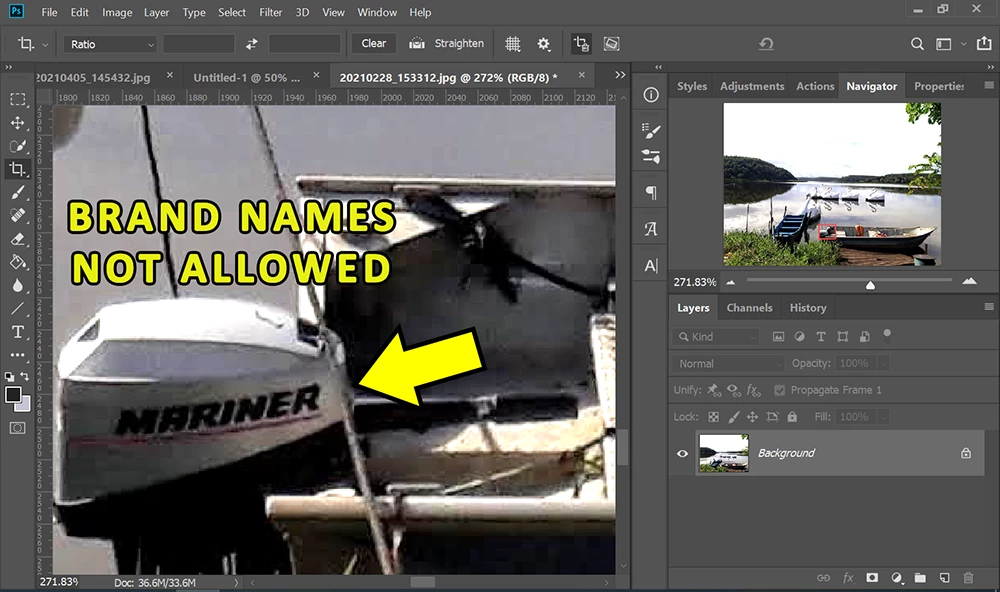Viewport: 1000px width, 592px height.
Task: Switch to the Adjustments panel tab
Action: coord(752,86)
